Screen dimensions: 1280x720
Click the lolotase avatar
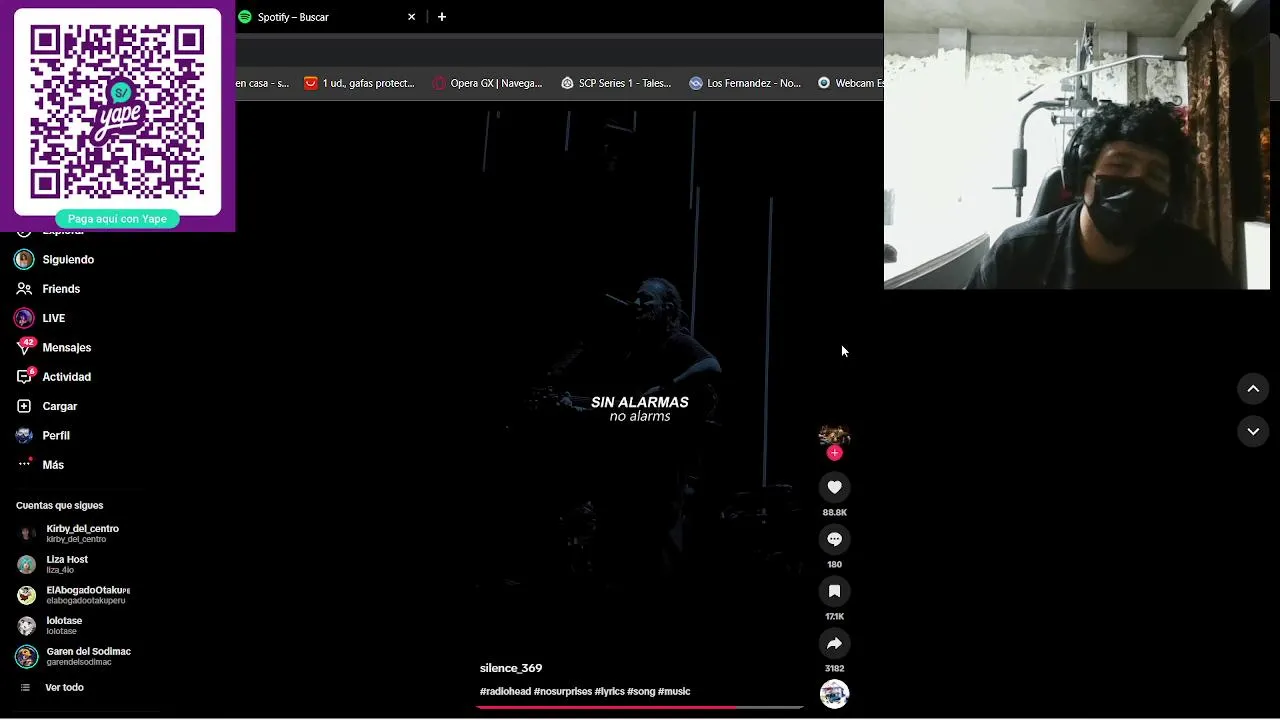[27, 626]
